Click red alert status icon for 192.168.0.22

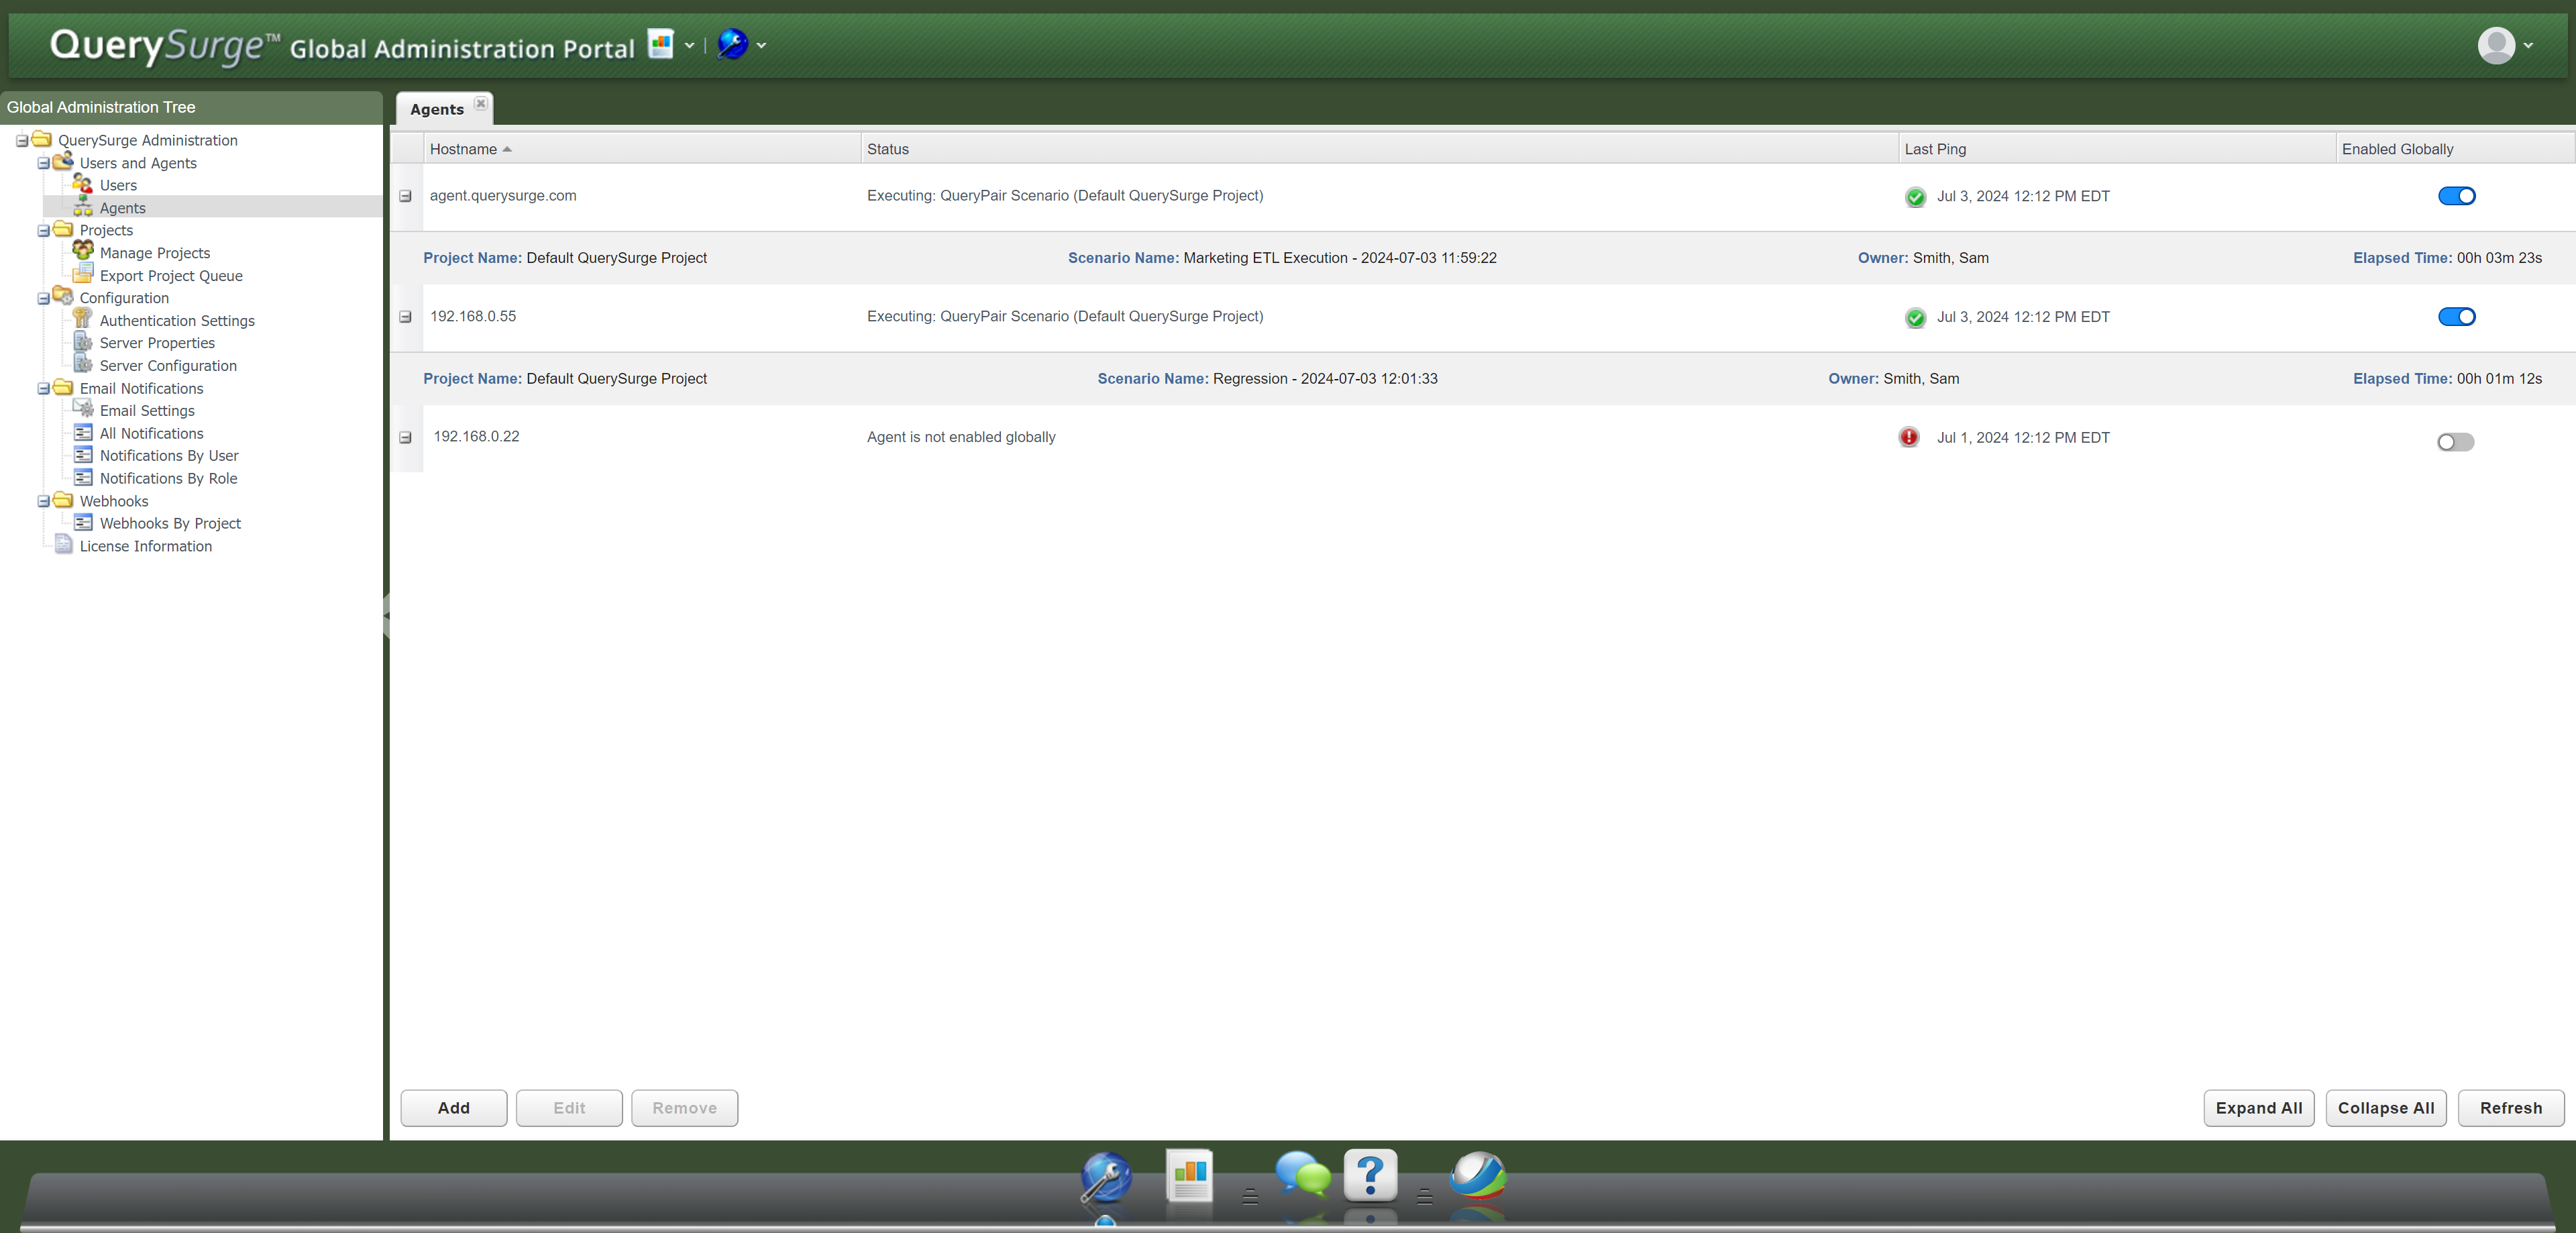tap(1909, 437)
